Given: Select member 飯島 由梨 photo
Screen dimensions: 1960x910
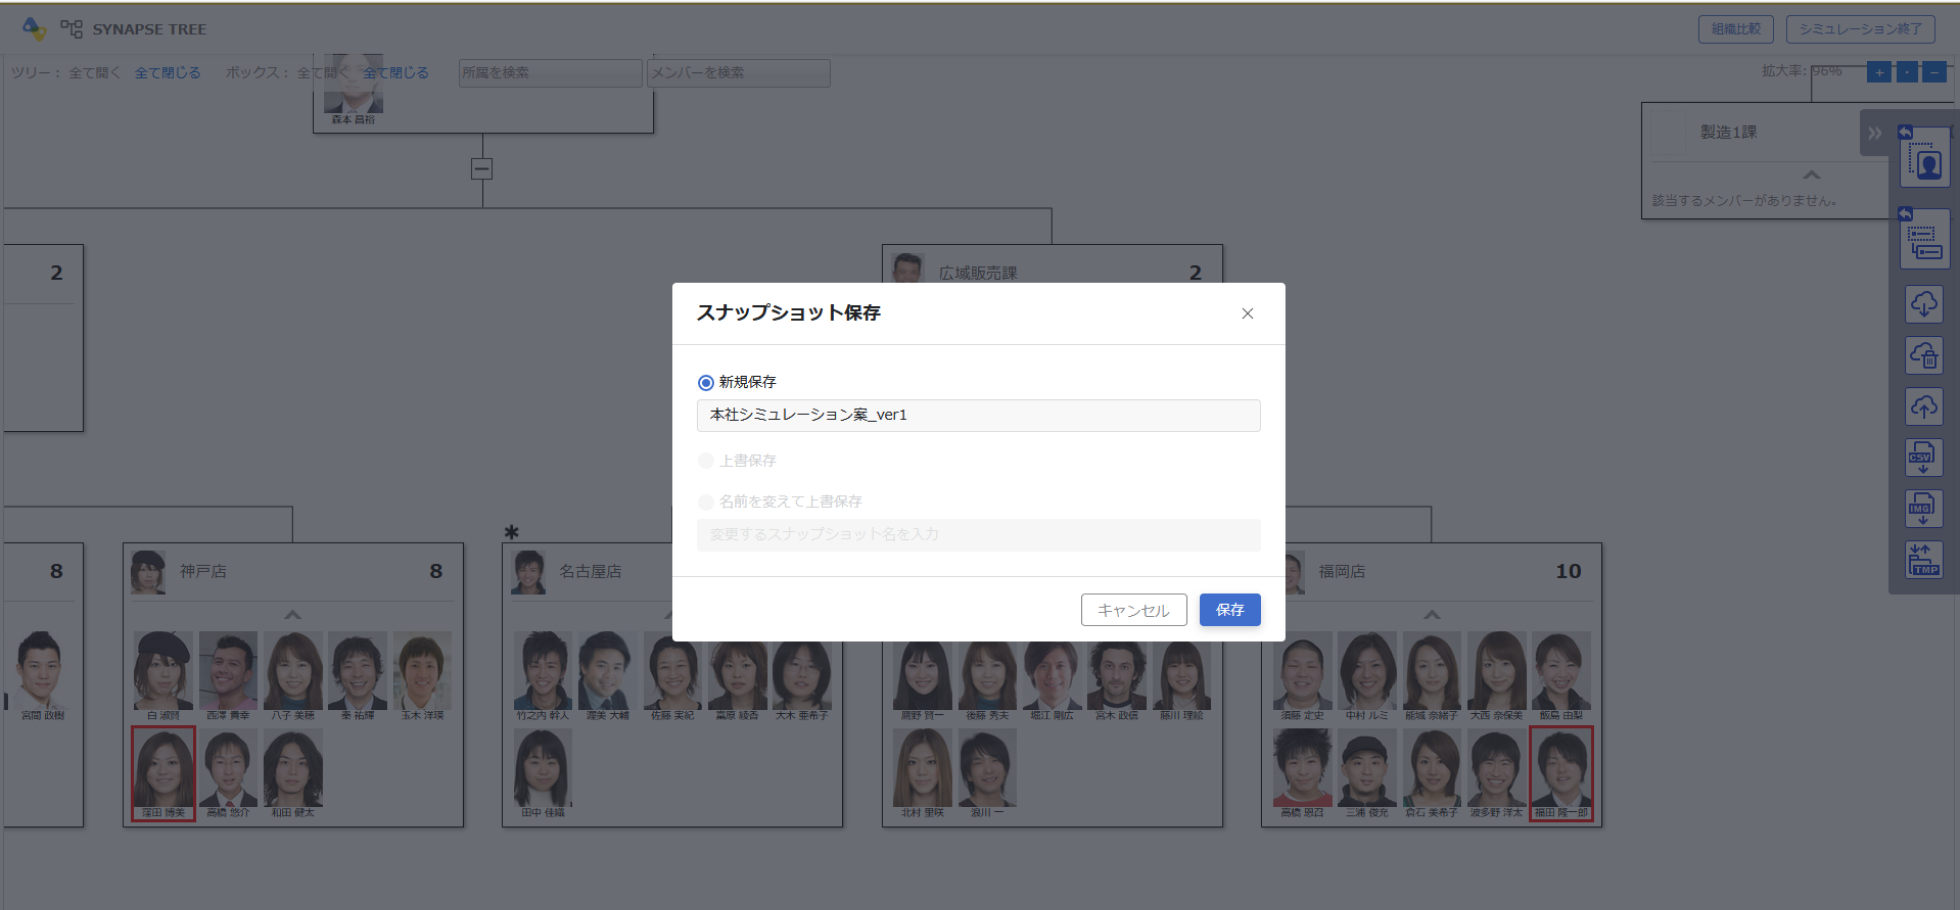Looking at the screenshot, I should pyautogui.click(x=1561, y=670).
